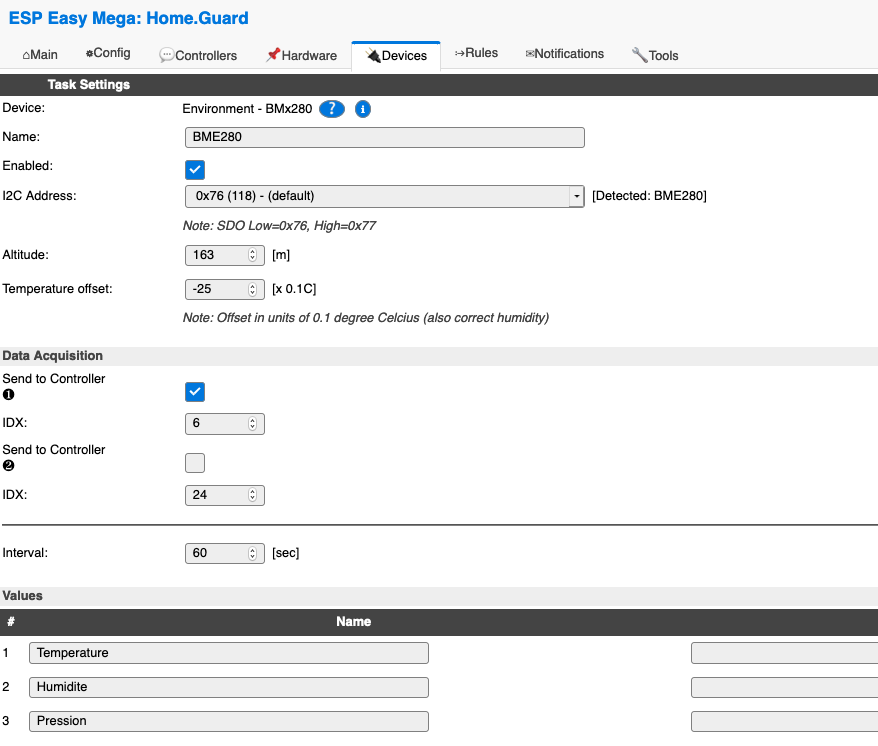Screen dimensions: 878x746
Task: Click the blue question mark help icon
Action: tap(332, 109)
